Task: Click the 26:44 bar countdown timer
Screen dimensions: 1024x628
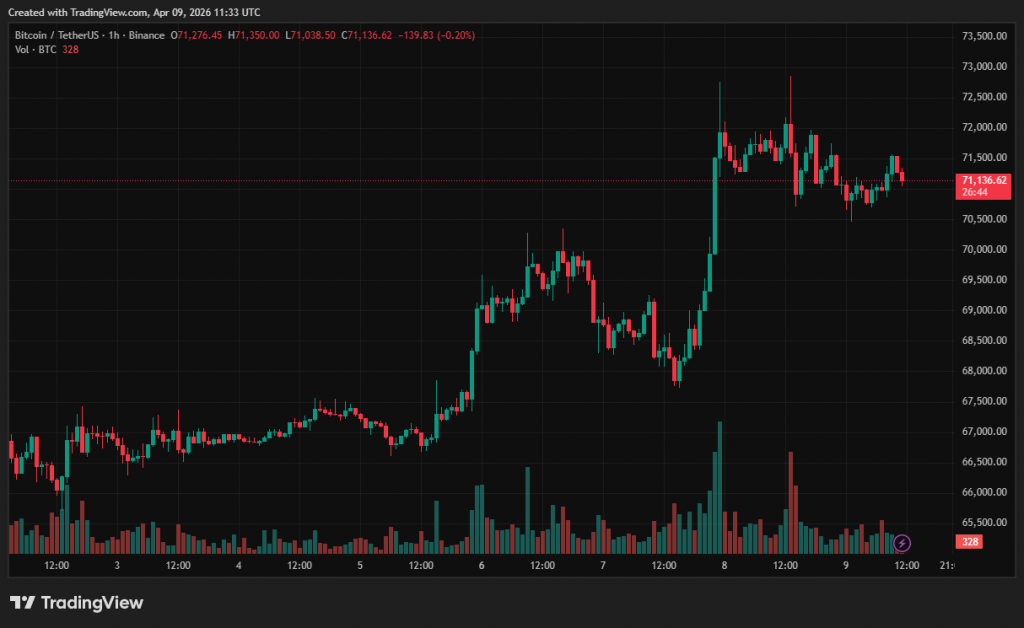Action: coord(976,192)
